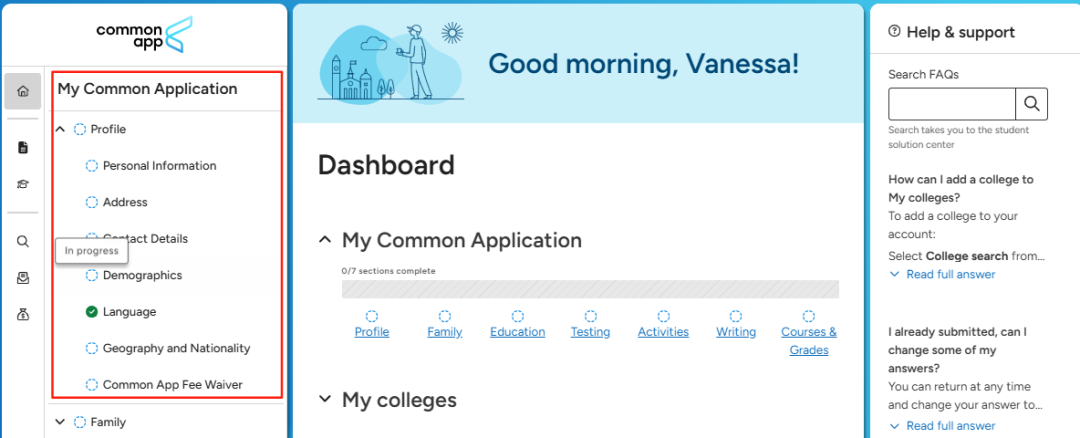Expand the My colleges dashboard section
Screen dimensions: 1080x438
coord(325,400)
